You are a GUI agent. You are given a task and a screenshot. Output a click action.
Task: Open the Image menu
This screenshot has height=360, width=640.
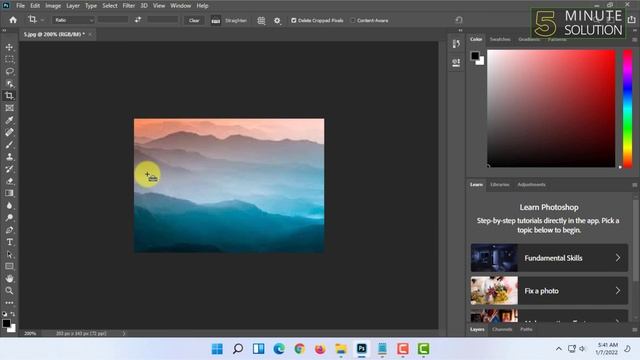pyautogui.click(x=53, y=6)
